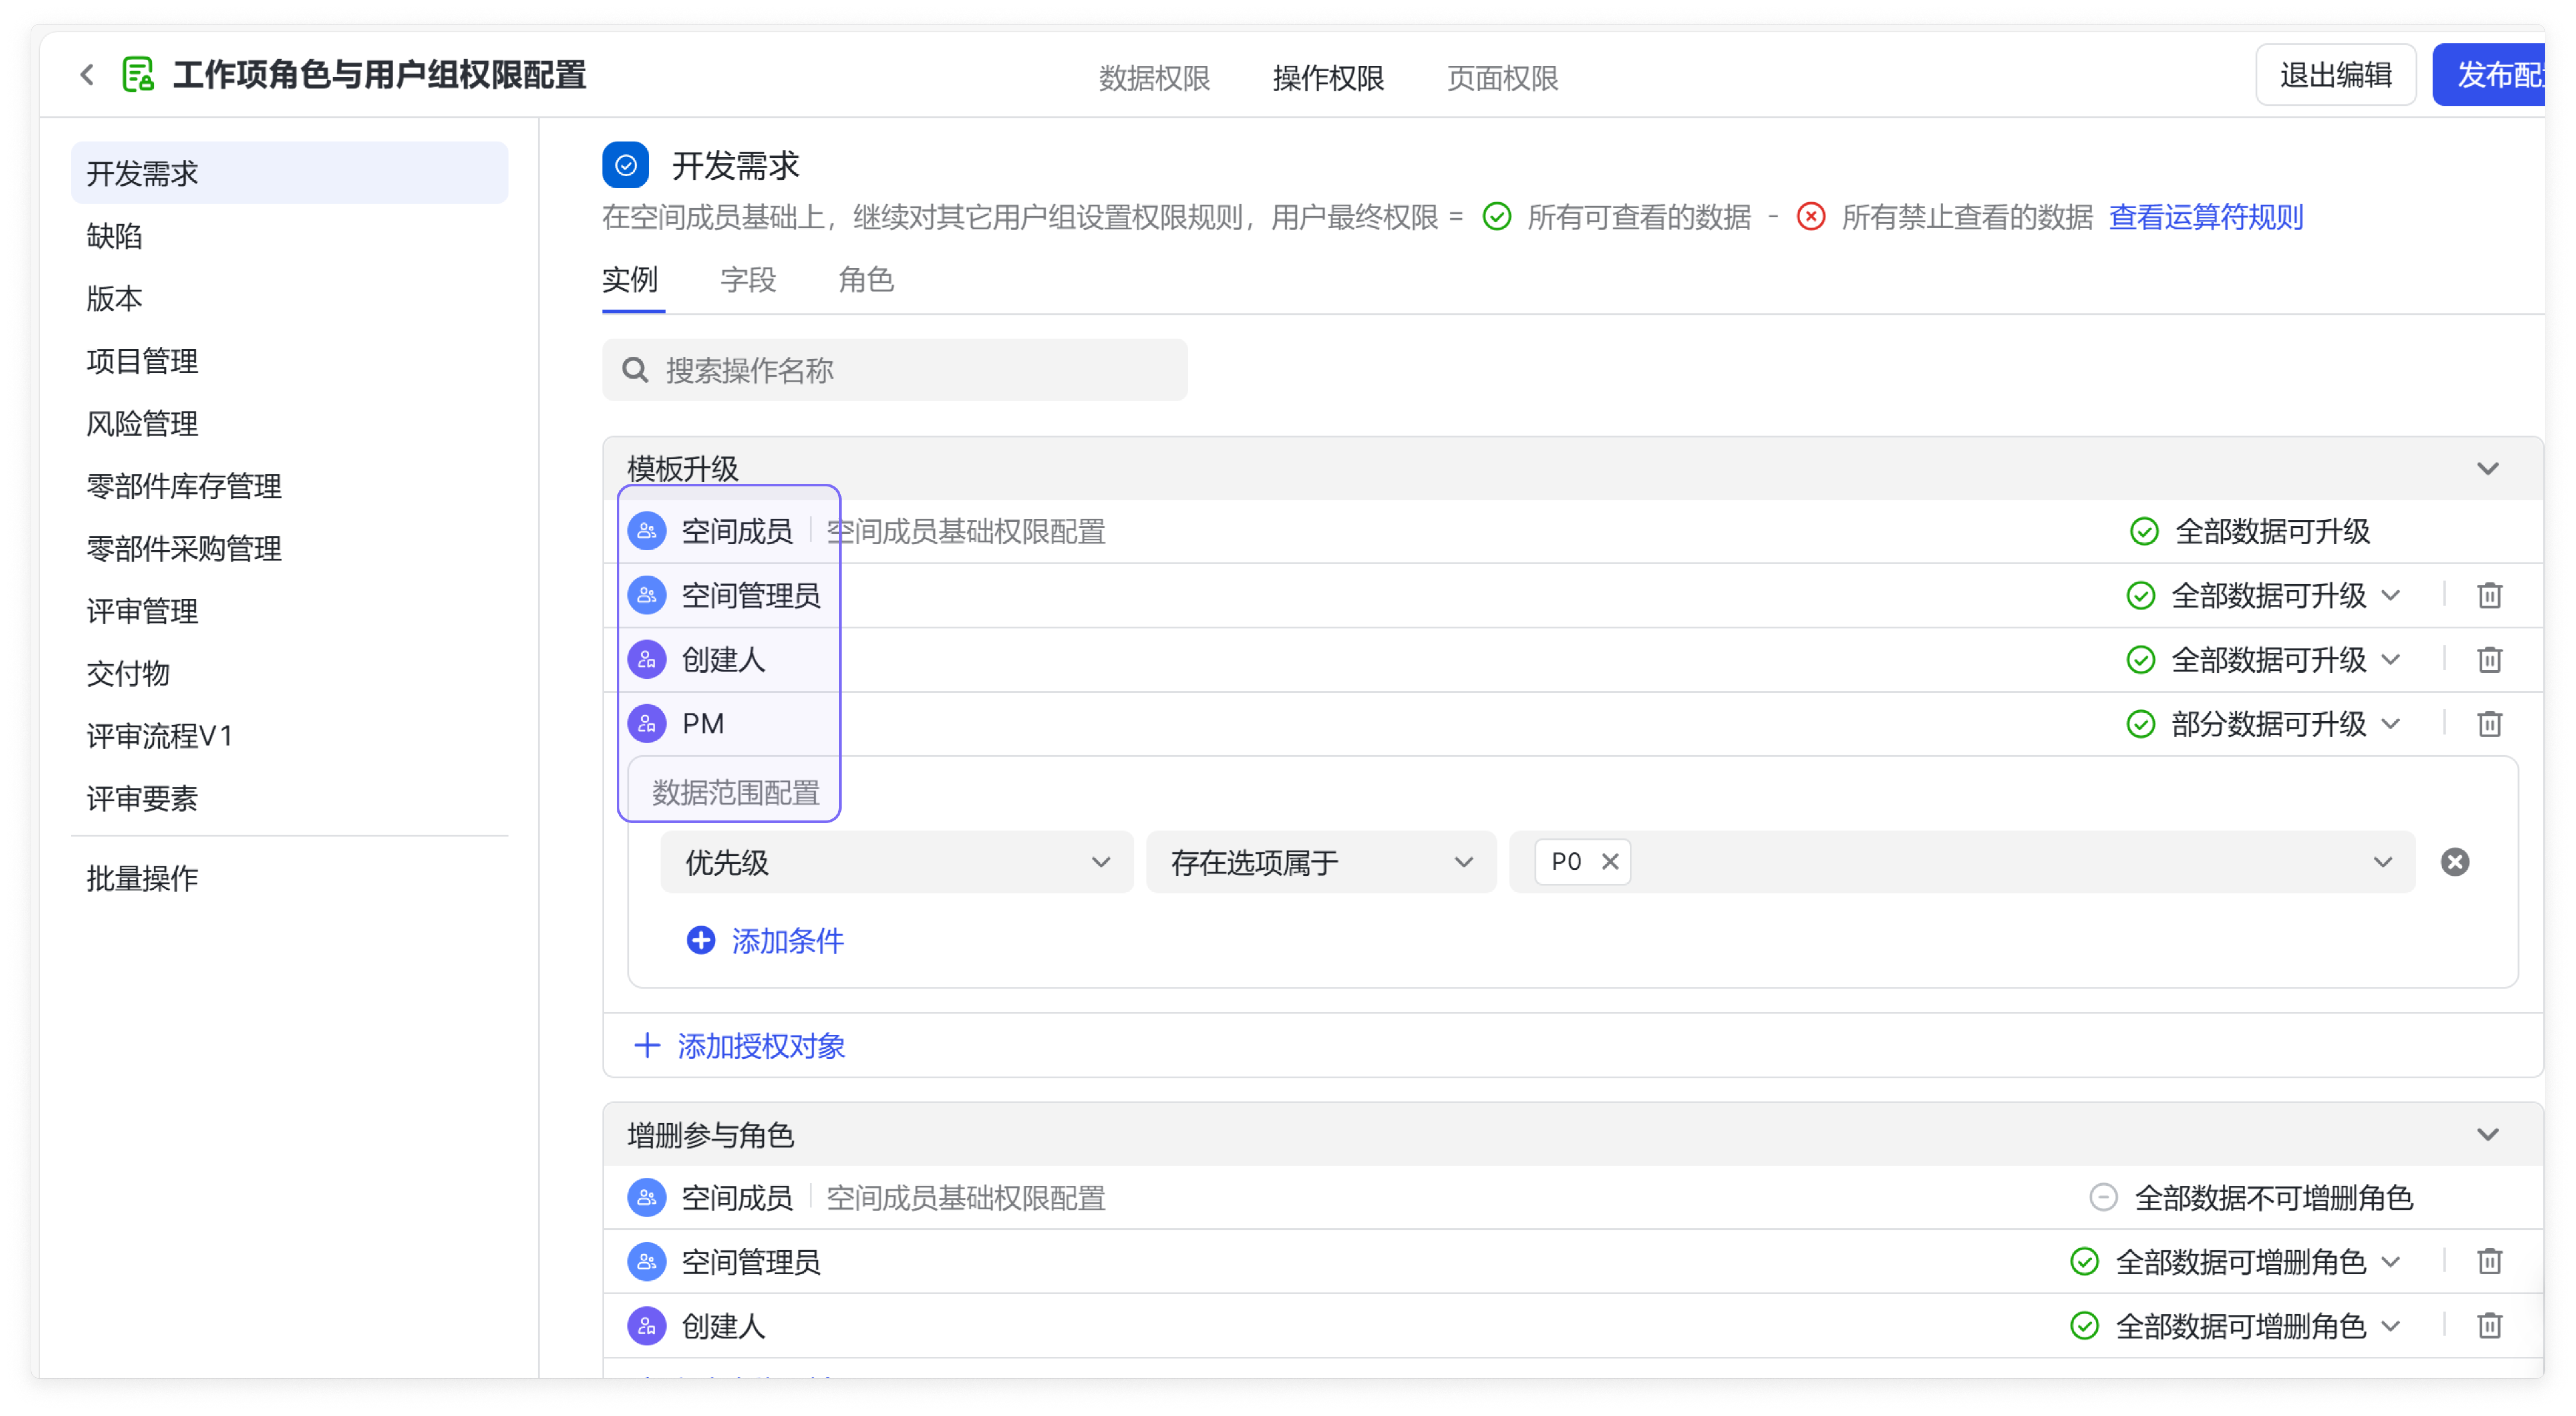Delete 空间管理员 row under 增删参与角色

click(x=2489, y=1262)
